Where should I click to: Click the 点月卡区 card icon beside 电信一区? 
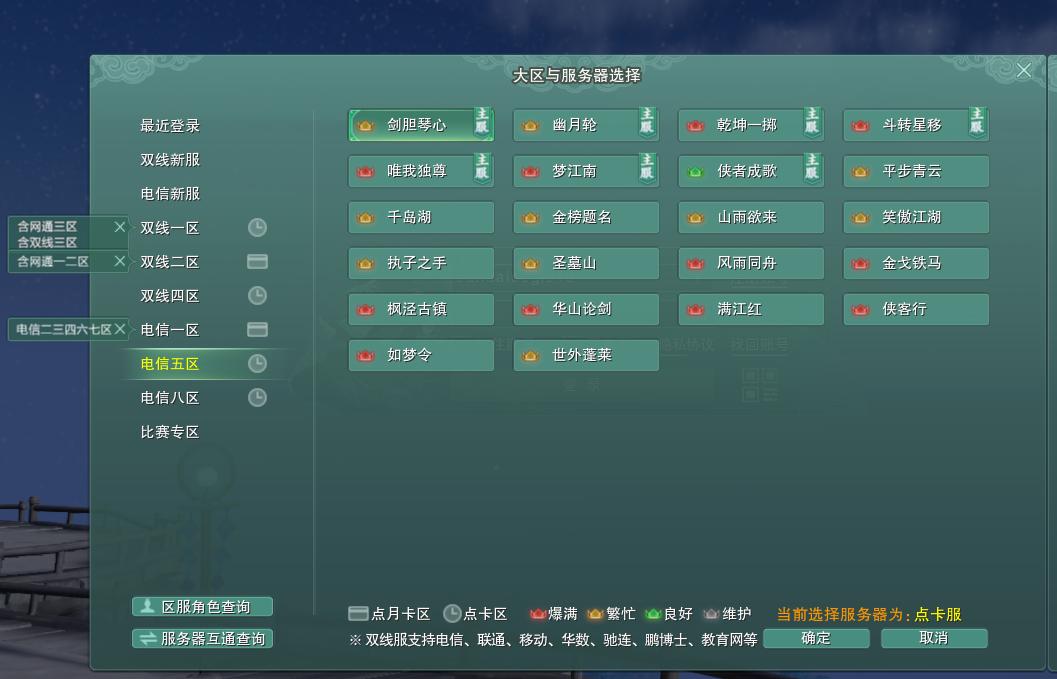257,329
